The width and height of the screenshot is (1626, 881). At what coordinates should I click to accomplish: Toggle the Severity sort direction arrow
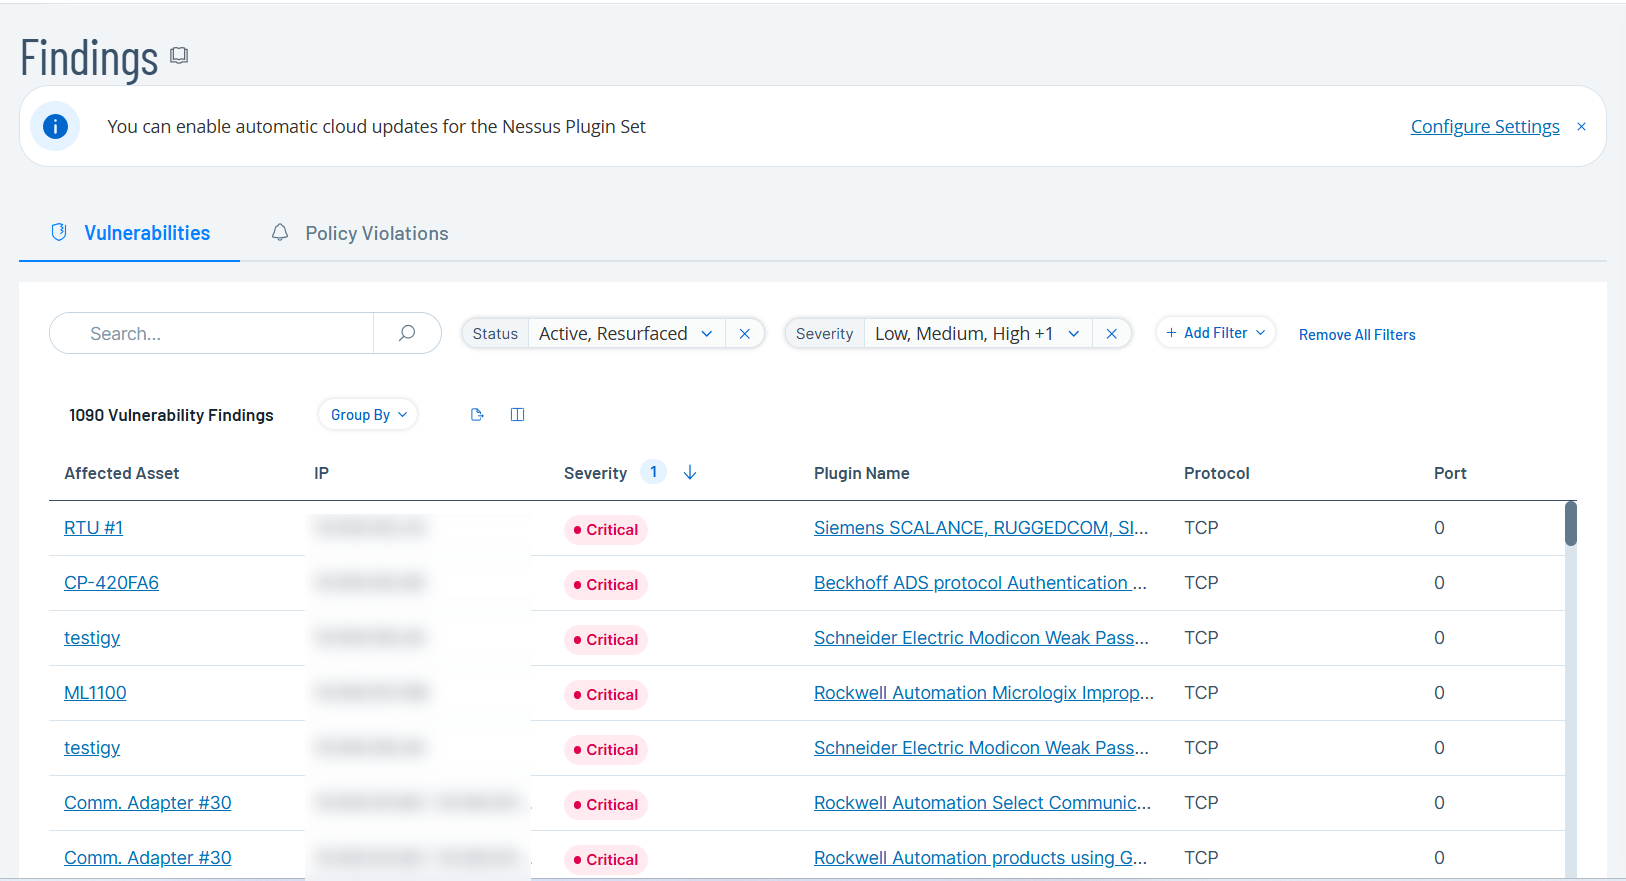pyautogui.click(x=690, y=473)
